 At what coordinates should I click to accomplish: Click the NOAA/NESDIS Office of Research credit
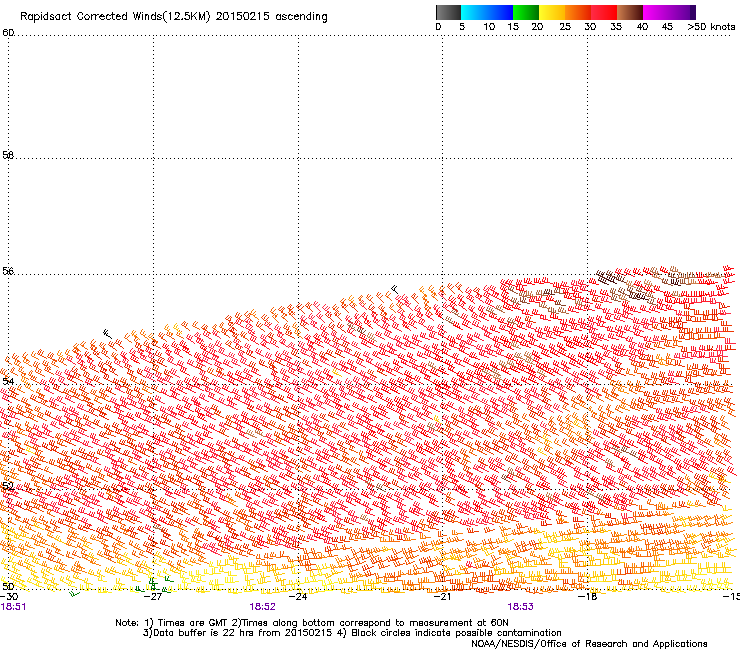point(589,644)
